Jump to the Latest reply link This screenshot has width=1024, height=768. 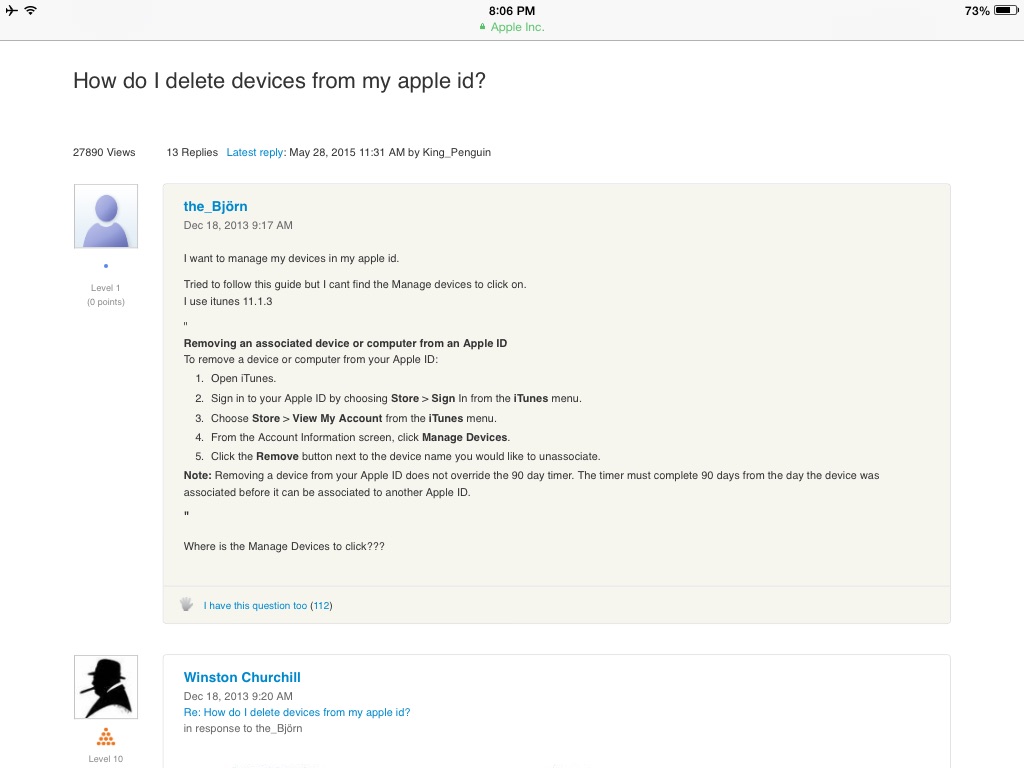(255, 152)
